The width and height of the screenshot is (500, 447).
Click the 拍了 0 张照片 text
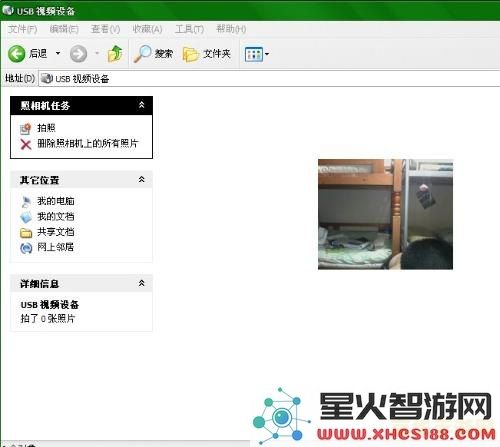click(x=48, y=319)
